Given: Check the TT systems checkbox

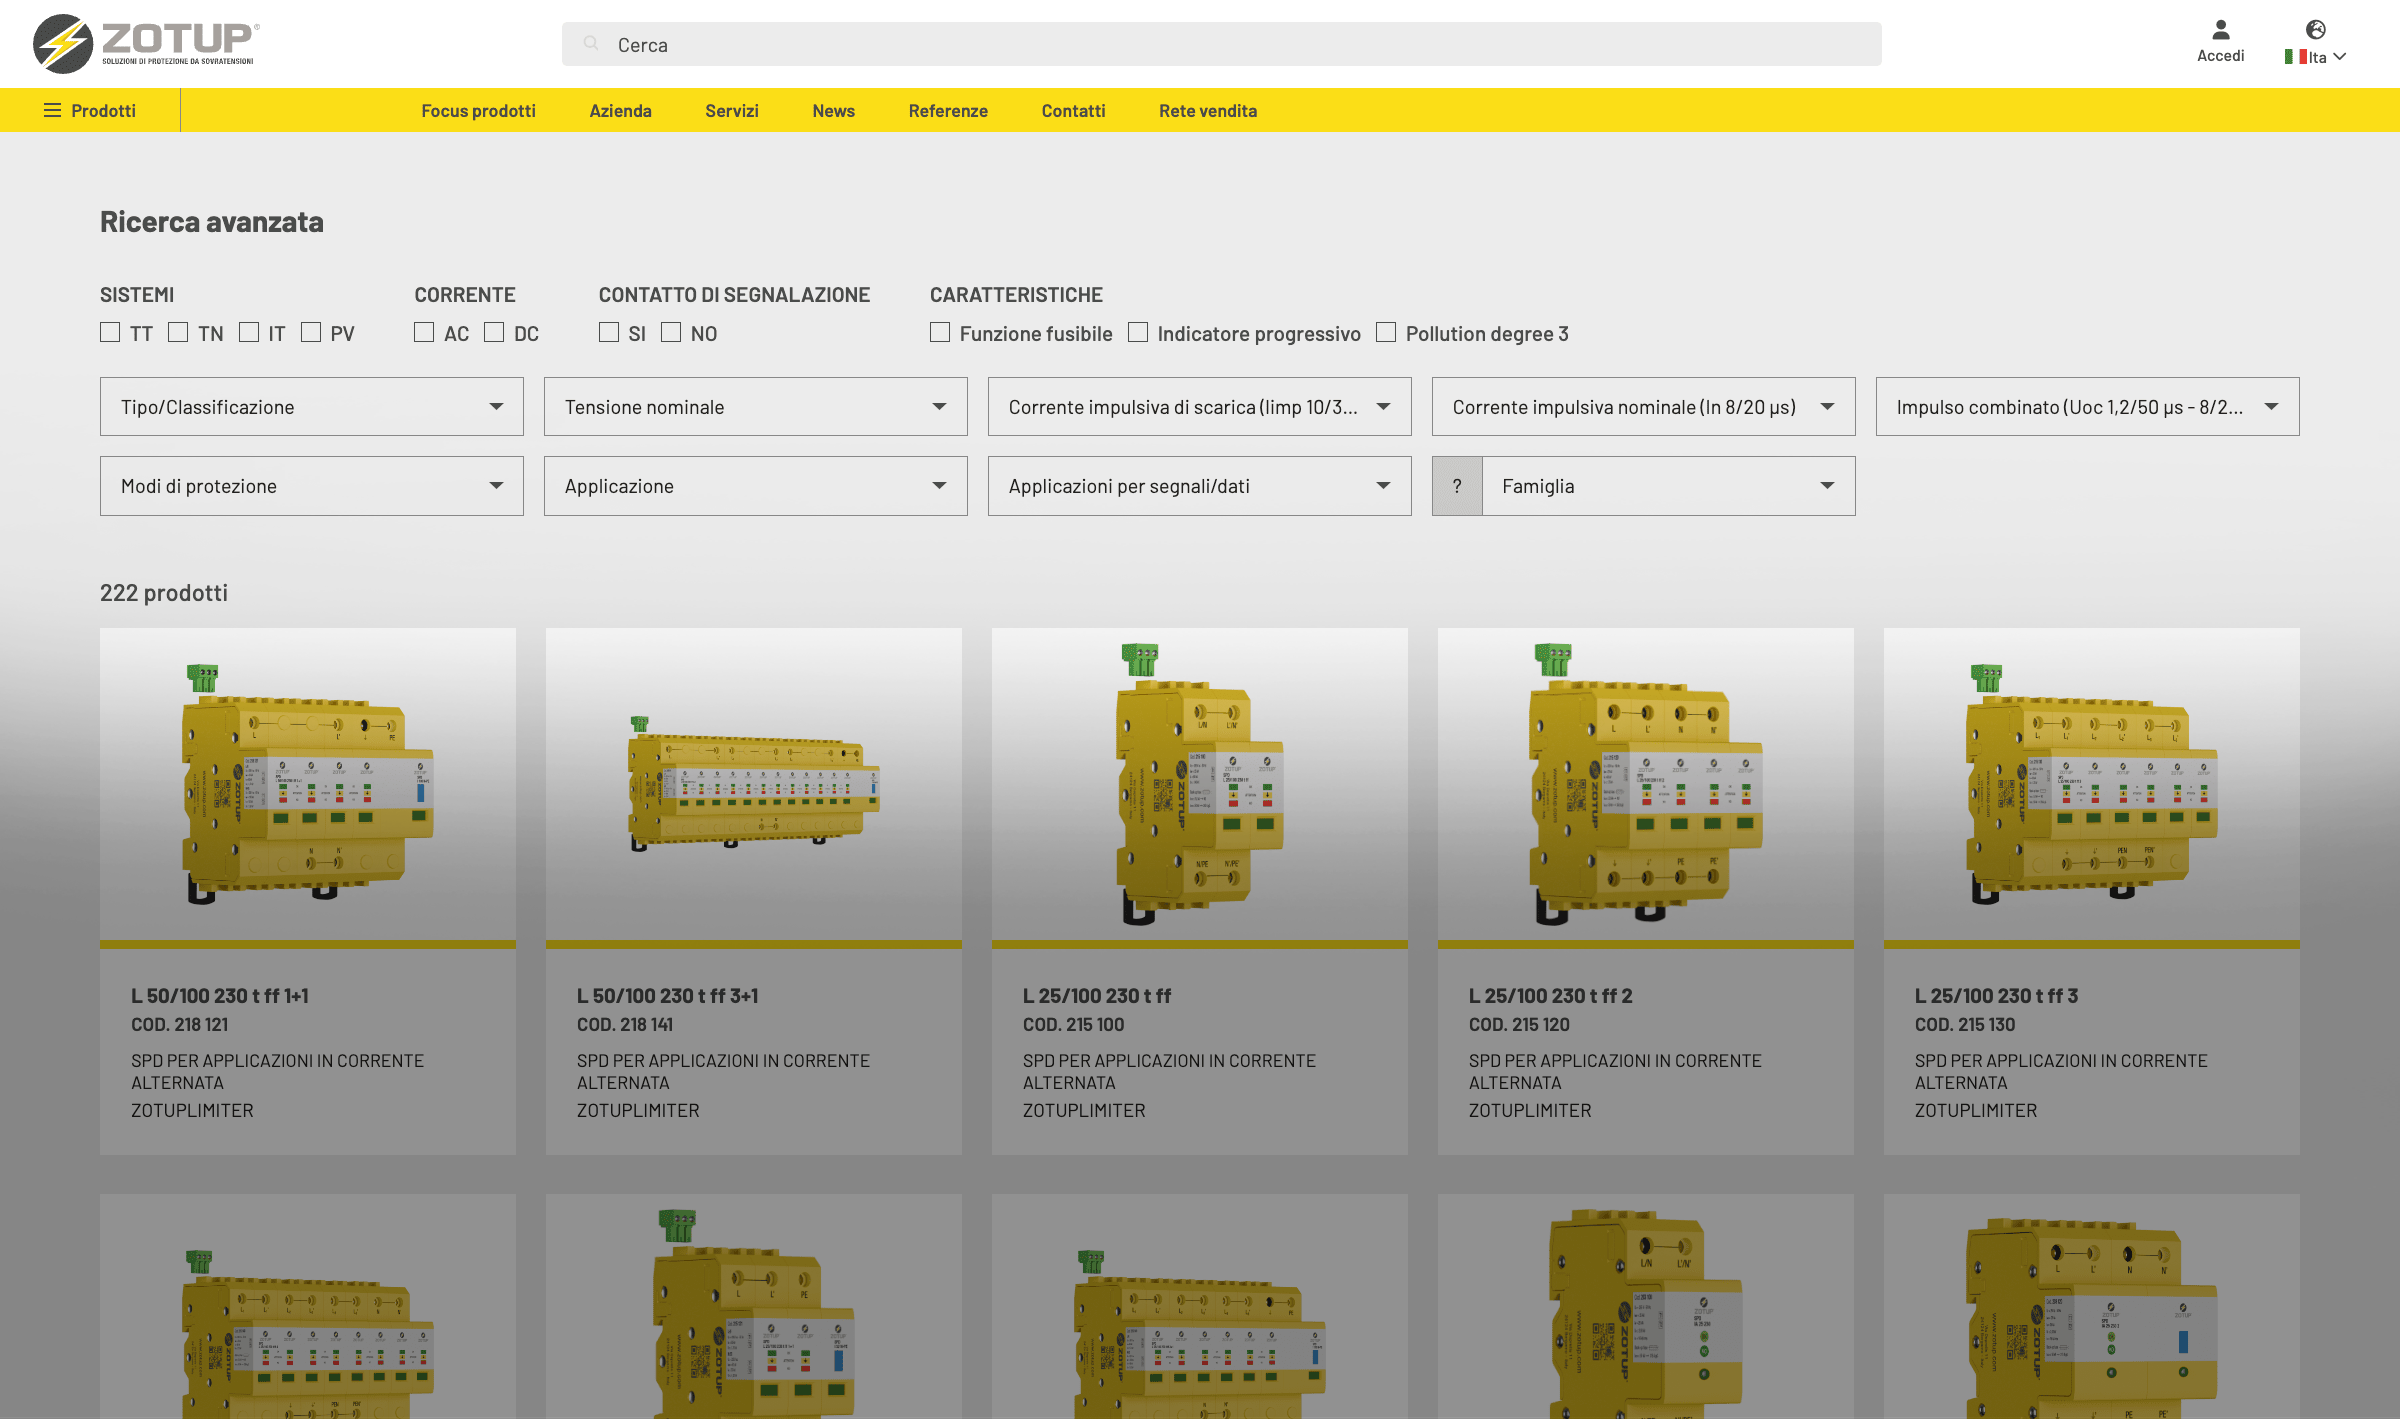Looking at the screenshot, I should tap(110, 332).
